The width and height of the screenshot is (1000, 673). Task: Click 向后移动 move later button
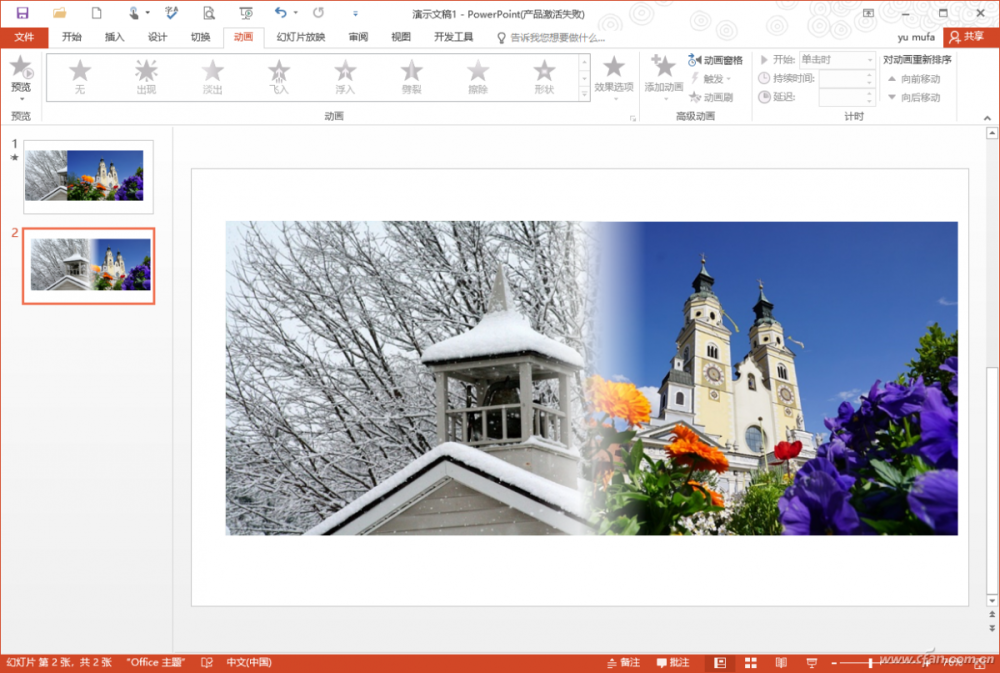pos(914,97)
